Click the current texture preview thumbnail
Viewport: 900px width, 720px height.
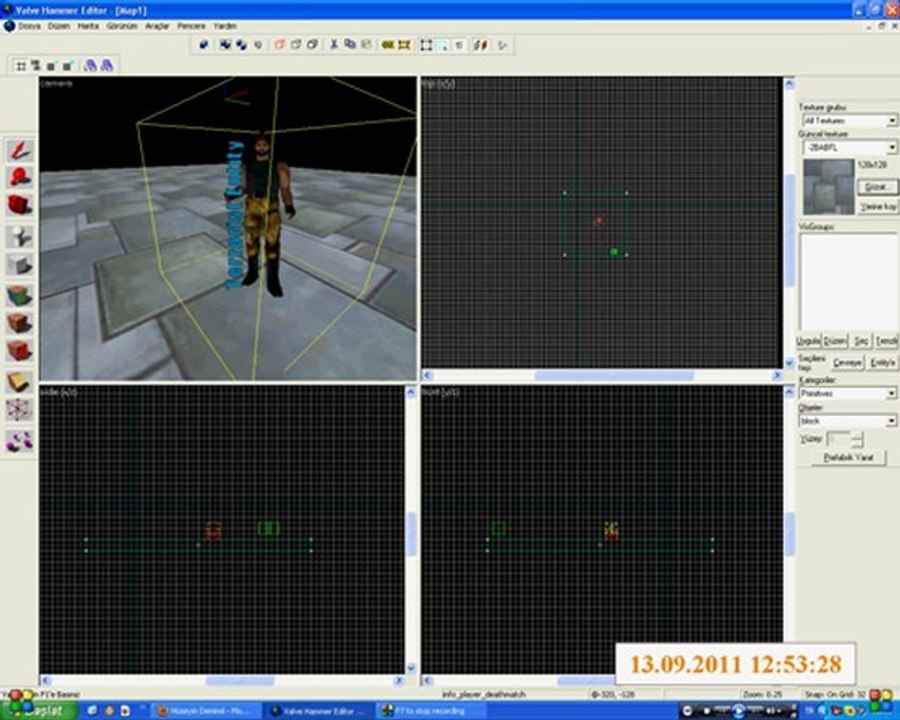[828, 187]
